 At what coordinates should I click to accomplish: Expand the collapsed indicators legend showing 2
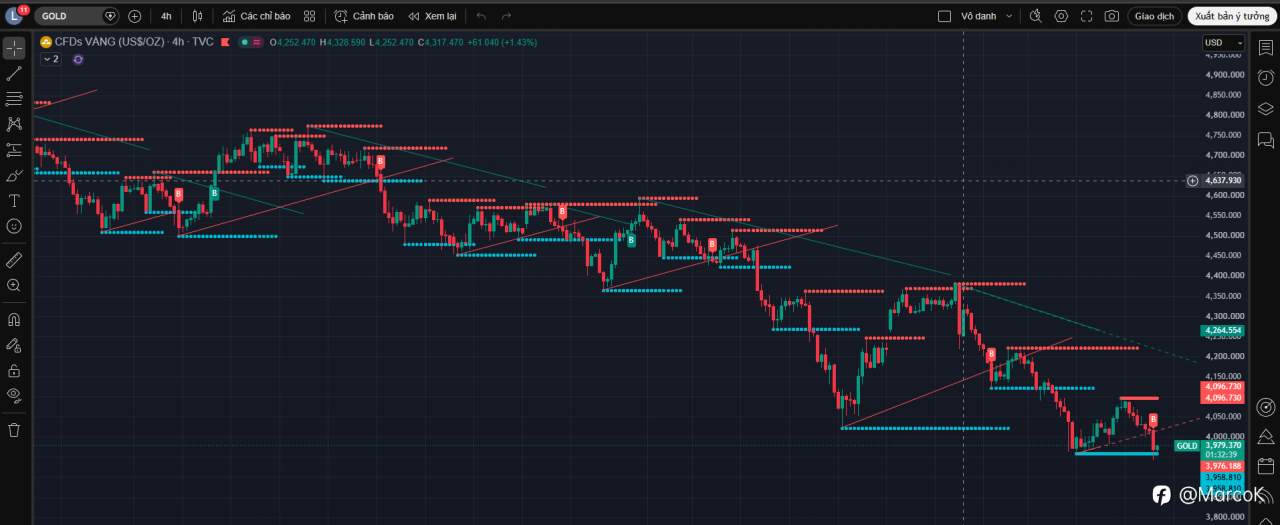tap(50, 59)
